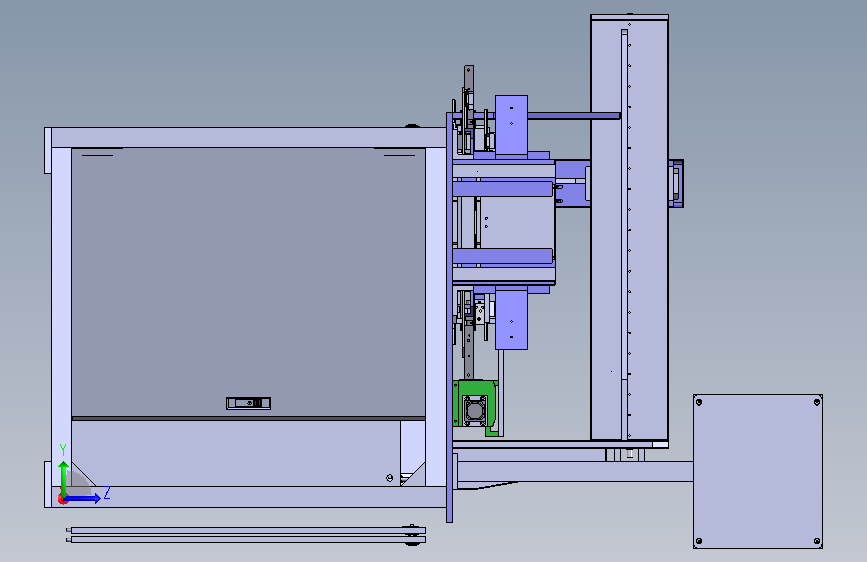Viewport: 867px width, 562px height.
Task: Click the bottom-left bolt on the square plate
Action: click(x=699, y=541)
